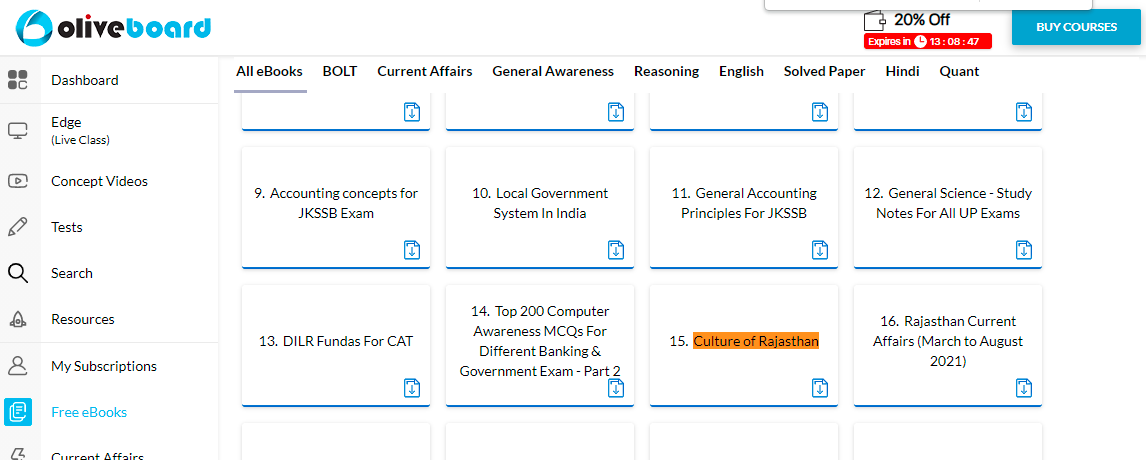This screenshot has width=1146, height=460.
Task: Click the Search magnifier icon
Action: (18, 274)
